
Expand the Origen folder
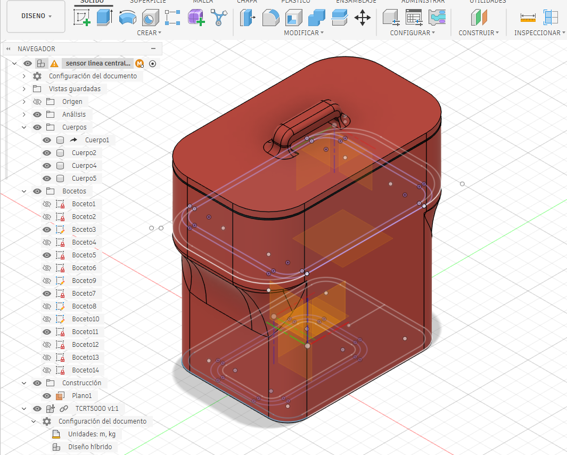coord(24,102)
